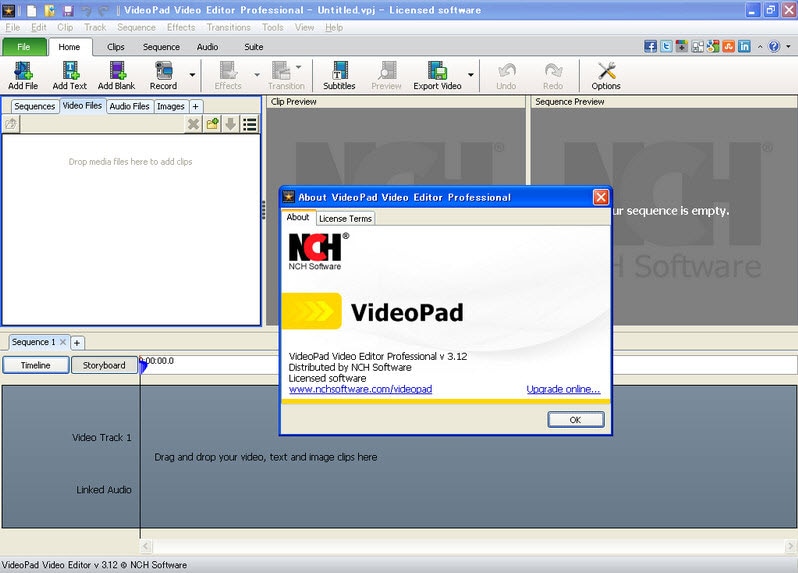The image size is (798, 573).
Task: Open the Clip menu
Action: click(x=65, y=27)
